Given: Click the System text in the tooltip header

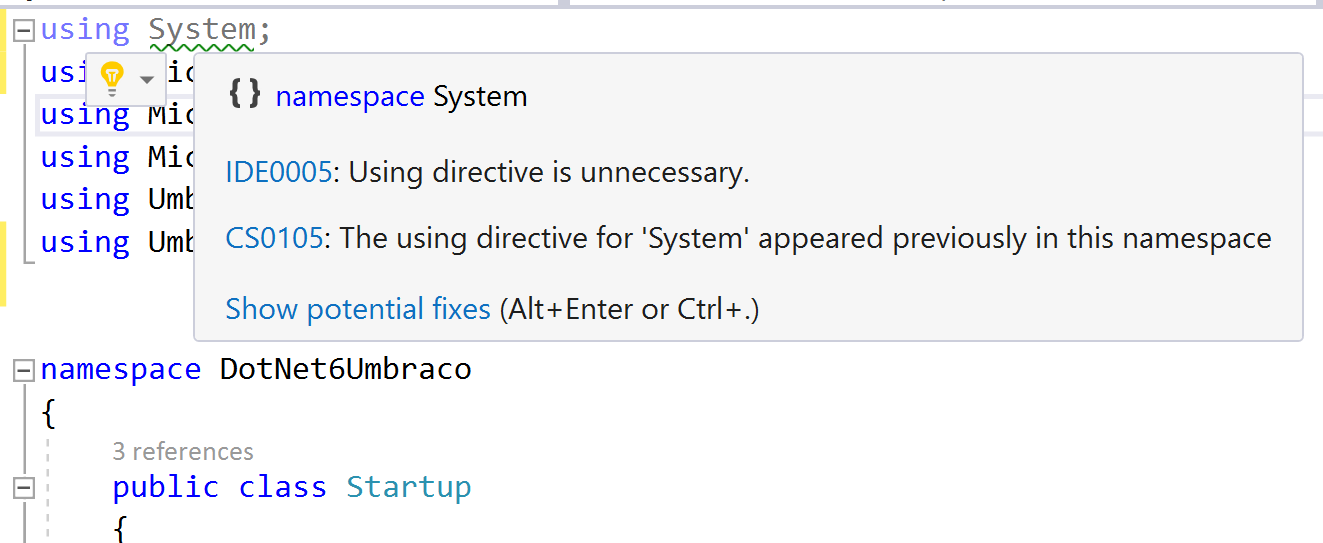Looking at the screenshot, I should (480, 97).
